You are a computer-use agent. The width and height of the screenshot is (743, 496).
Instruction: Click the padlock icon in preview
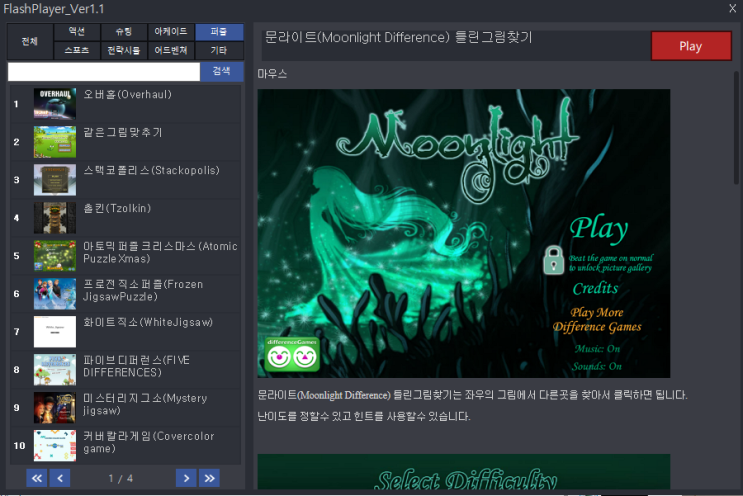tap(553, 260)
